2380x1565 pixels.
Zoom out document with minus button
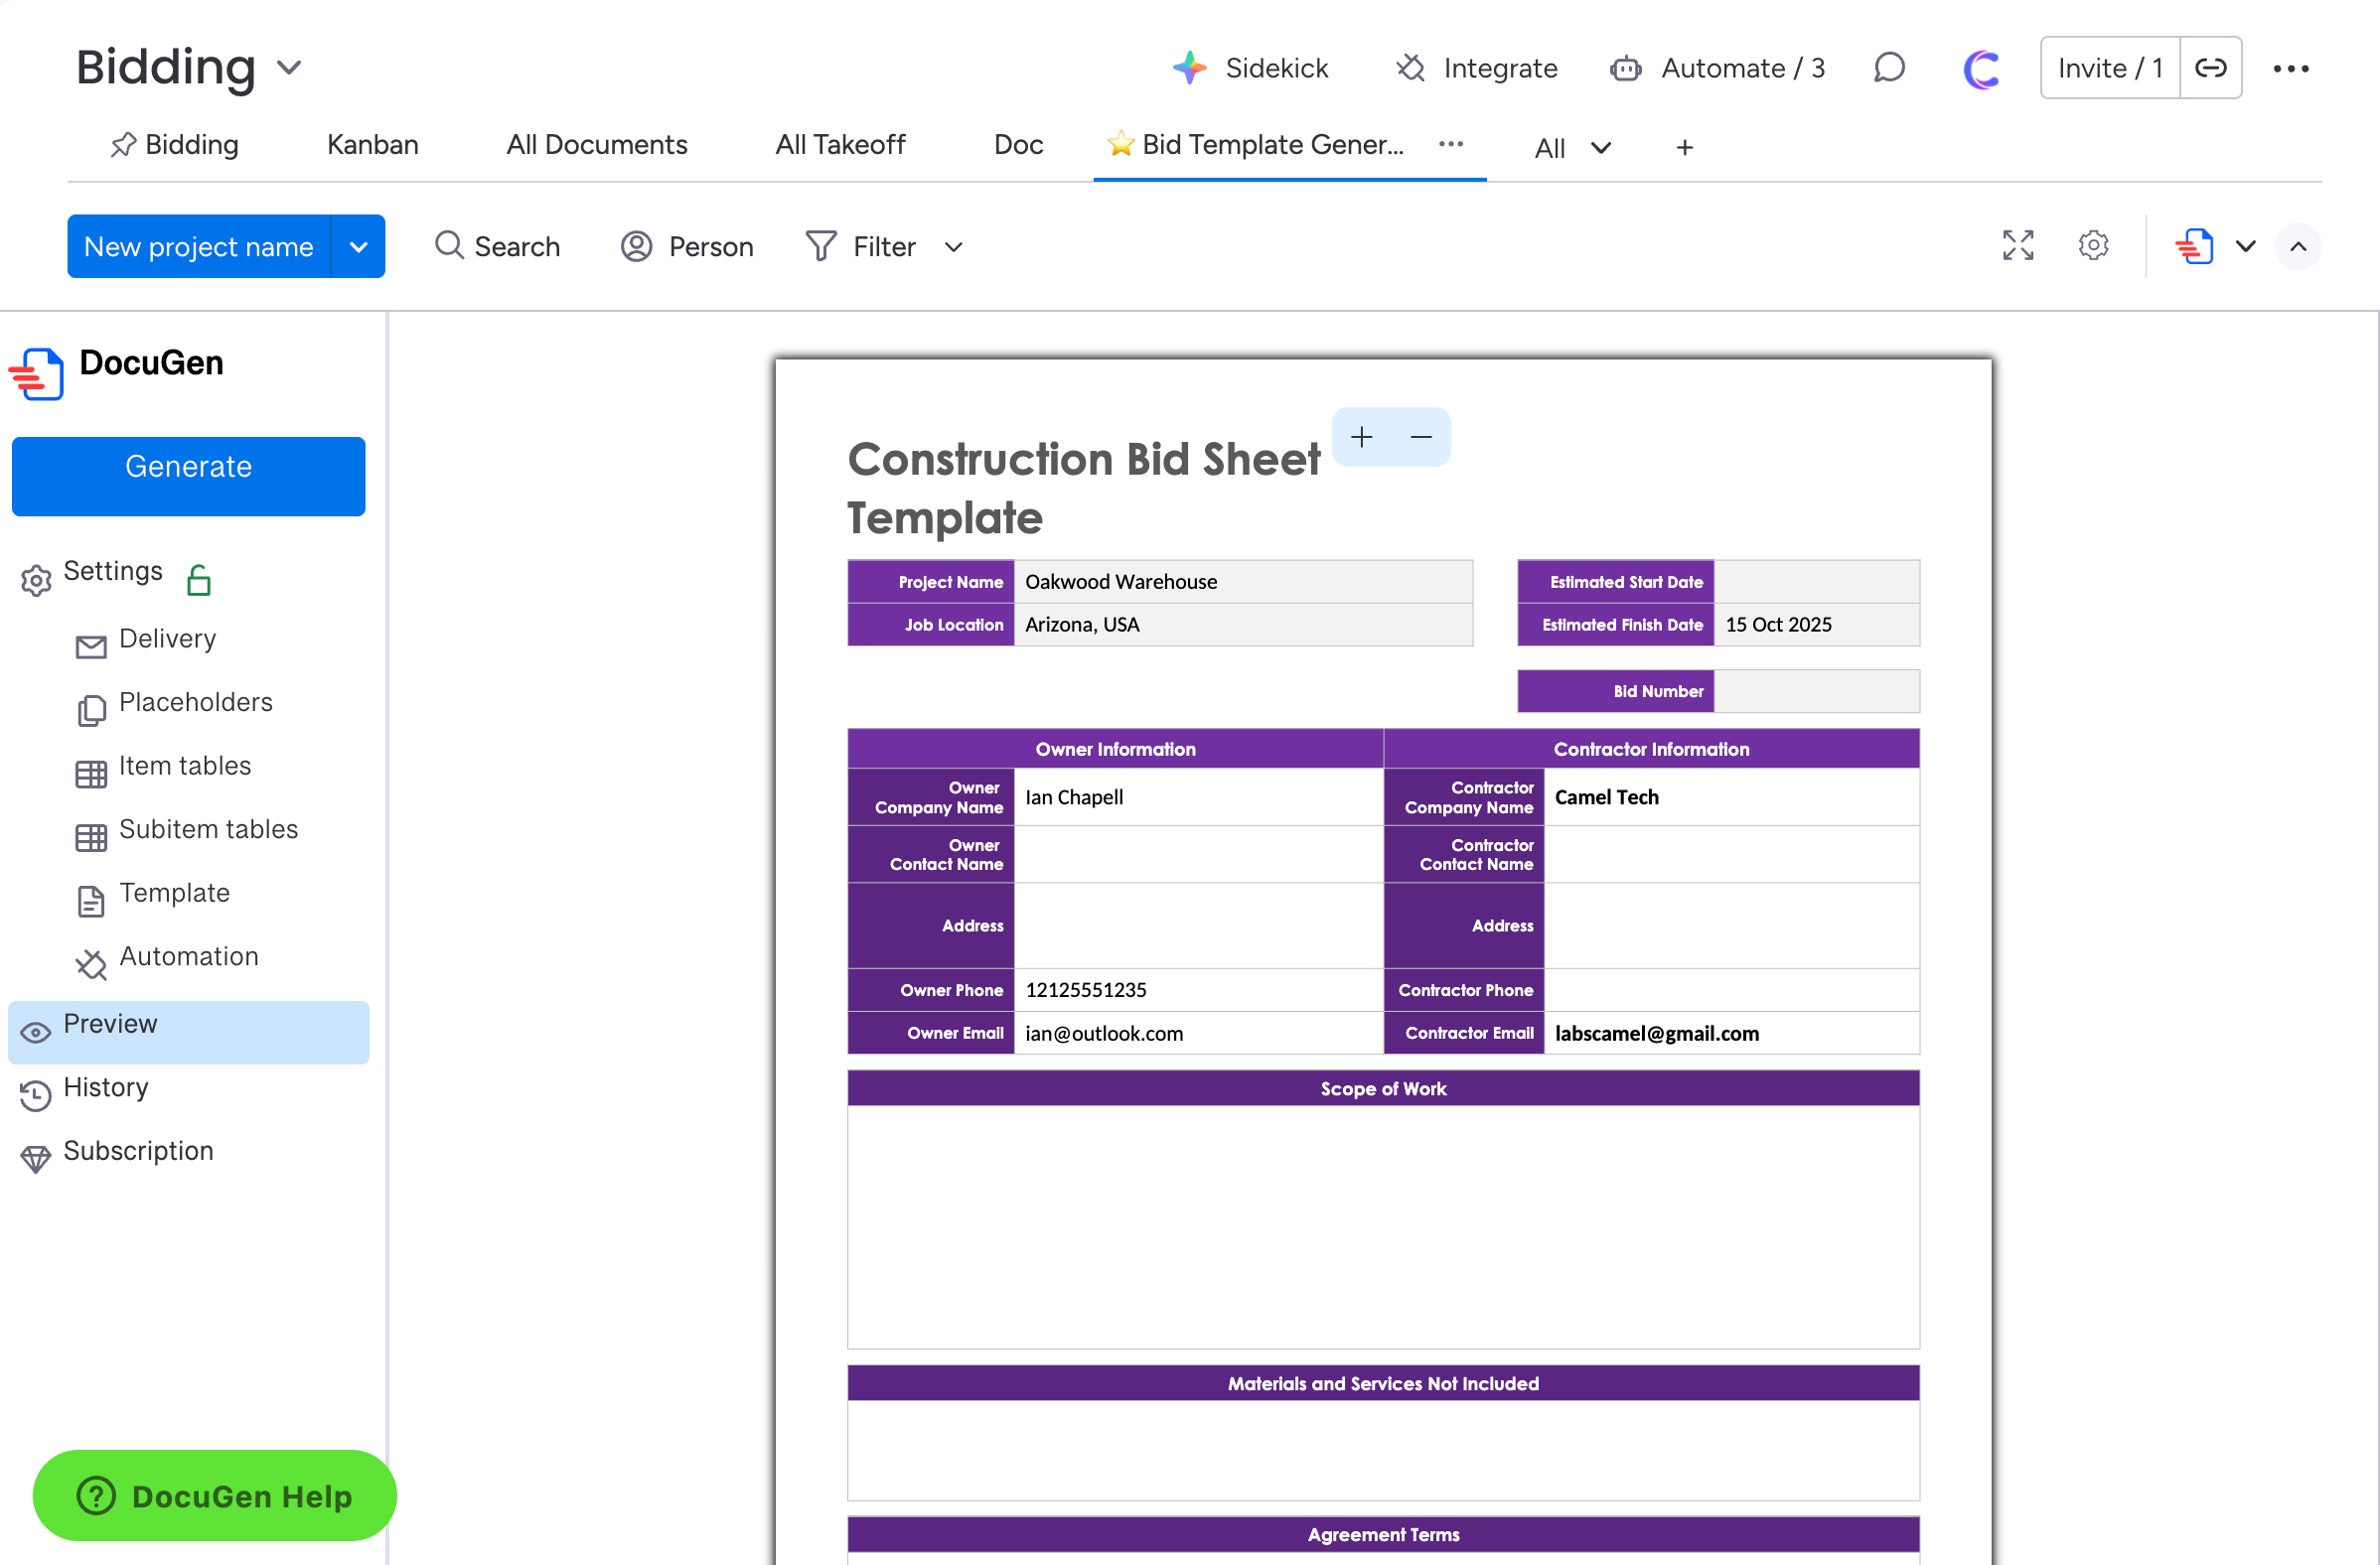[1420, 437]
